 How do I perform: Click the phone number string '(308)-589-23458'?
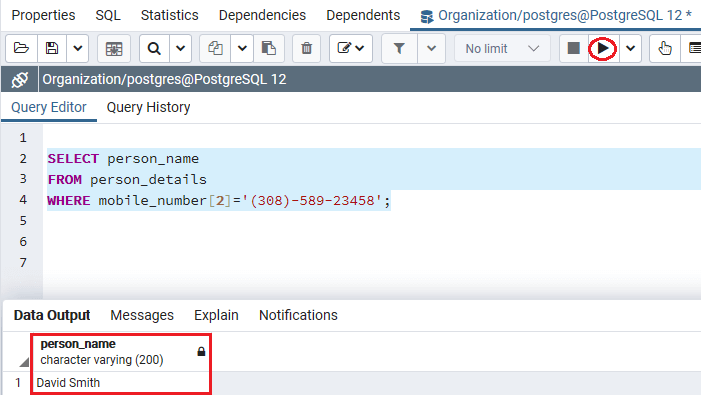point(312,201)
